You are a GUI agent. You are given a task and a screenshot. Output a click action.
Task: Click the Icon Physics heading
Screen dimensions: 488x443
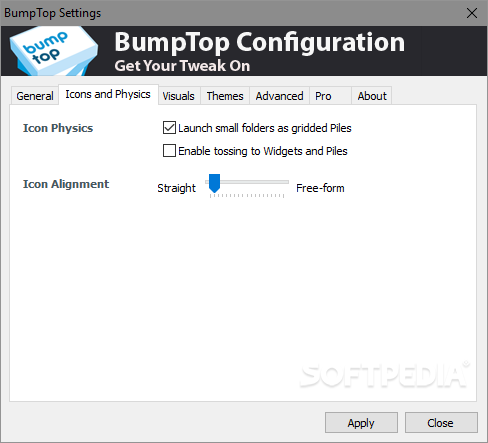tap(58, 128)
